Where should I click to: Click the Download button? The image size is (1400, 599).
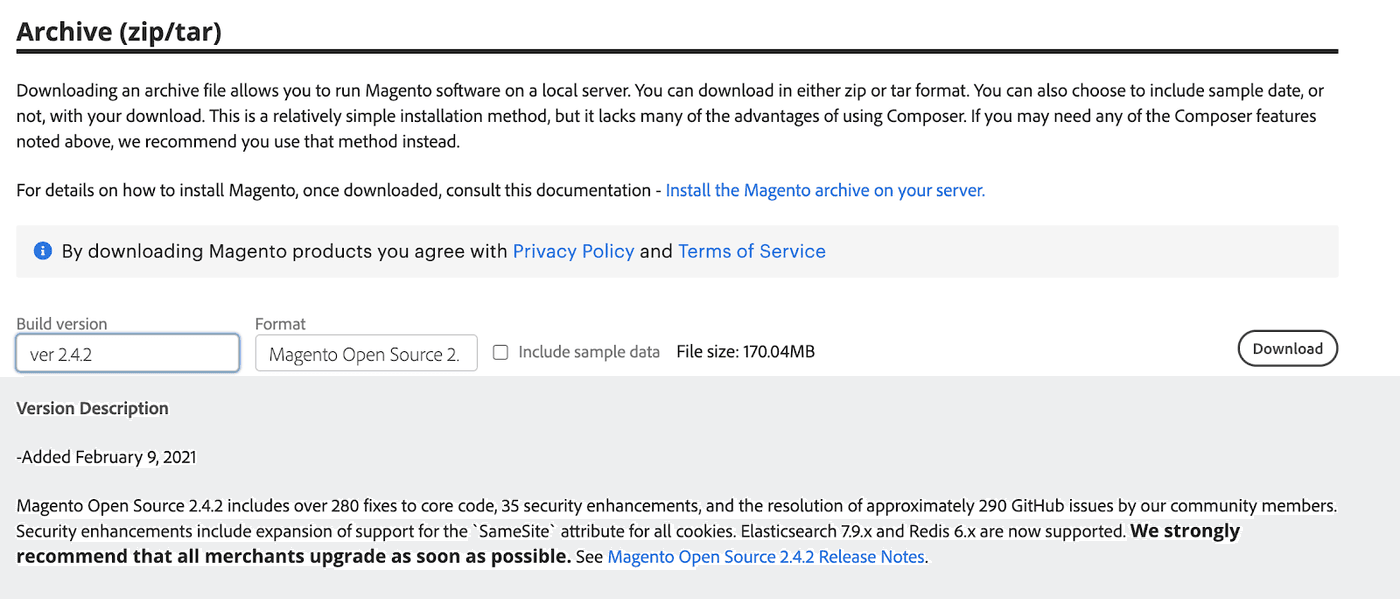(1287, 348)
